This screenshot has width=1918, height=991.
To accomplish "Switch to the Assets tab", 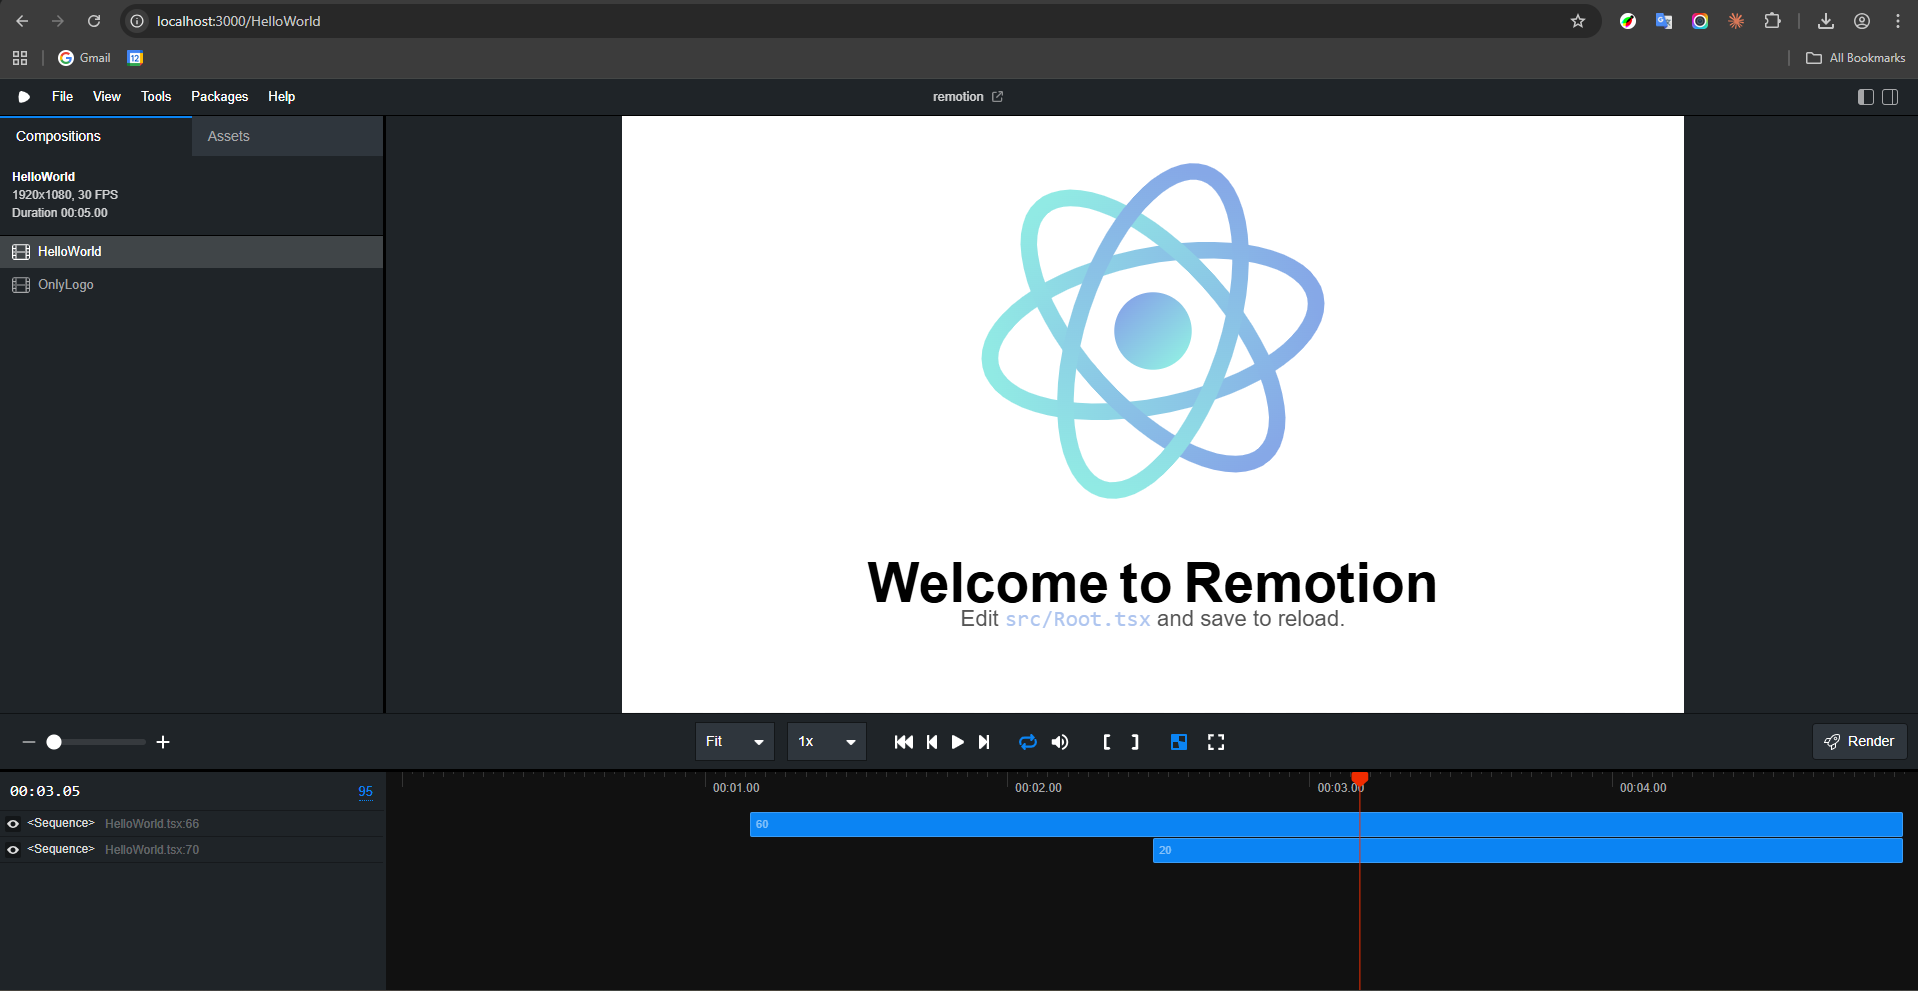I will click(x=229, y=136).
